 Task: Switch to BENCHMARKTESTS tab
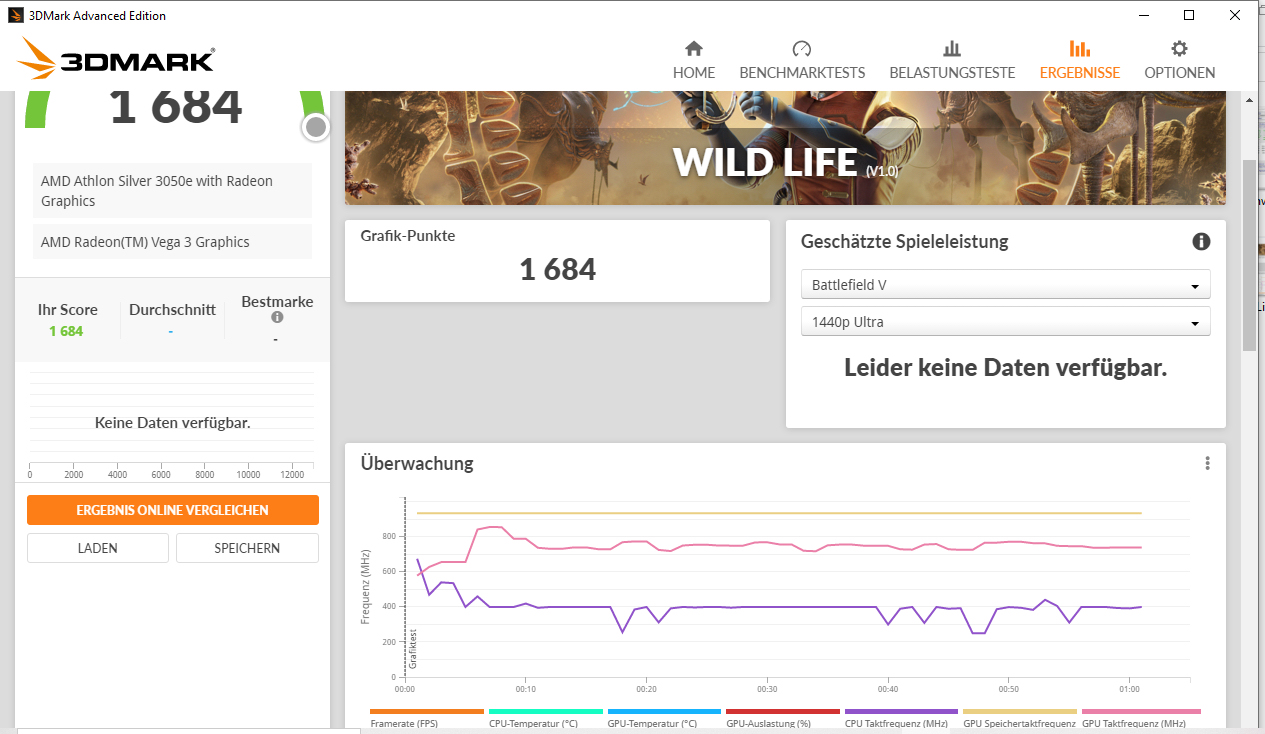tap(802, 60)
